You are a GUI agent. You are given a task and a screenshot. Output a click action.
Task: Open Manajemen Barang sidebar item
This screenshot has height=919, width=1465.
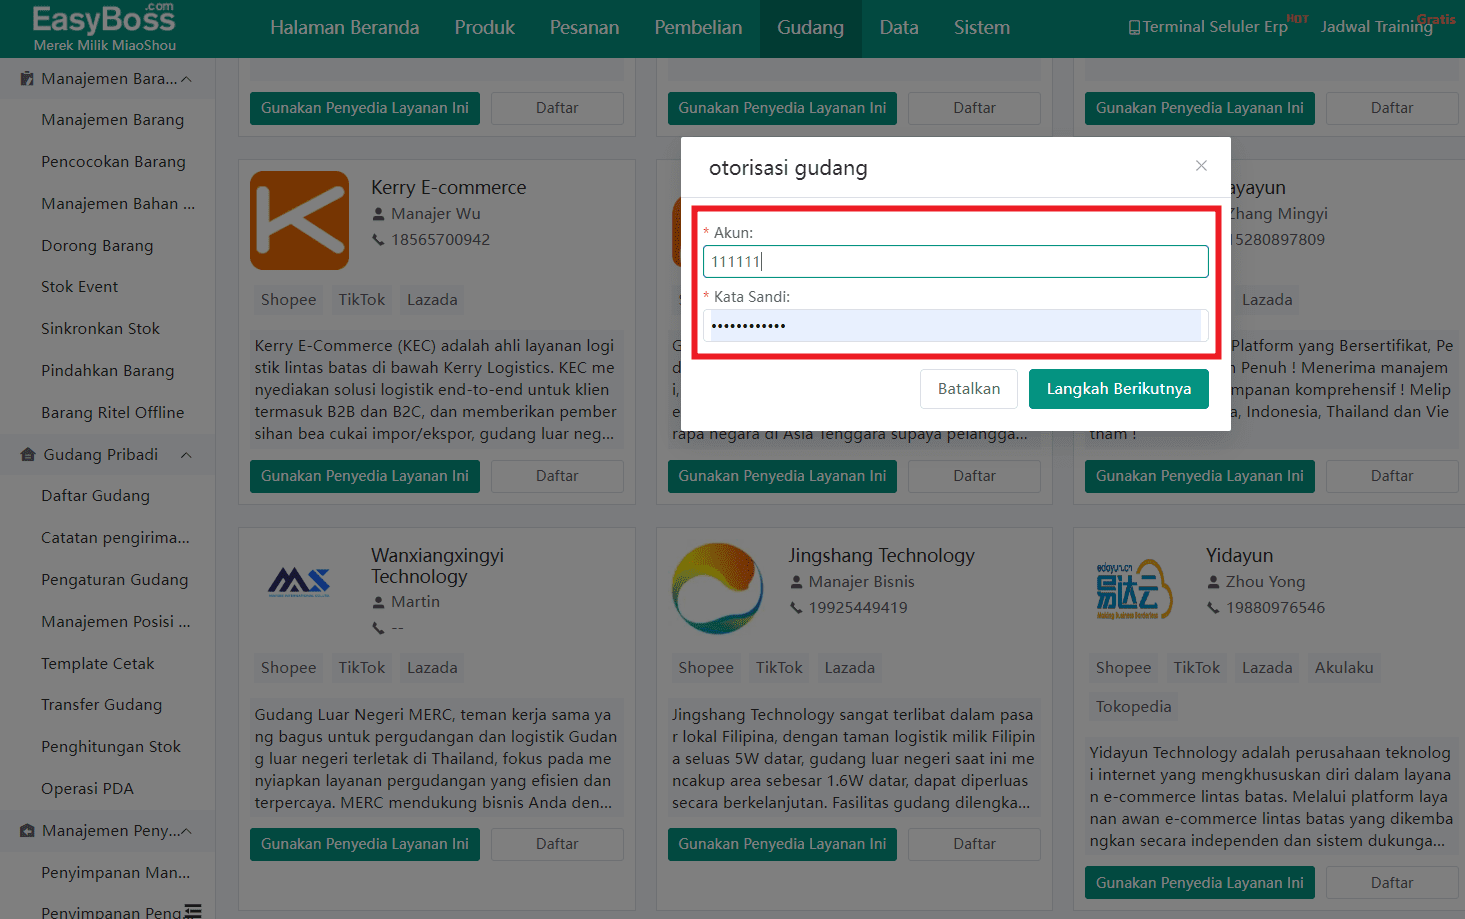[112, 120]
